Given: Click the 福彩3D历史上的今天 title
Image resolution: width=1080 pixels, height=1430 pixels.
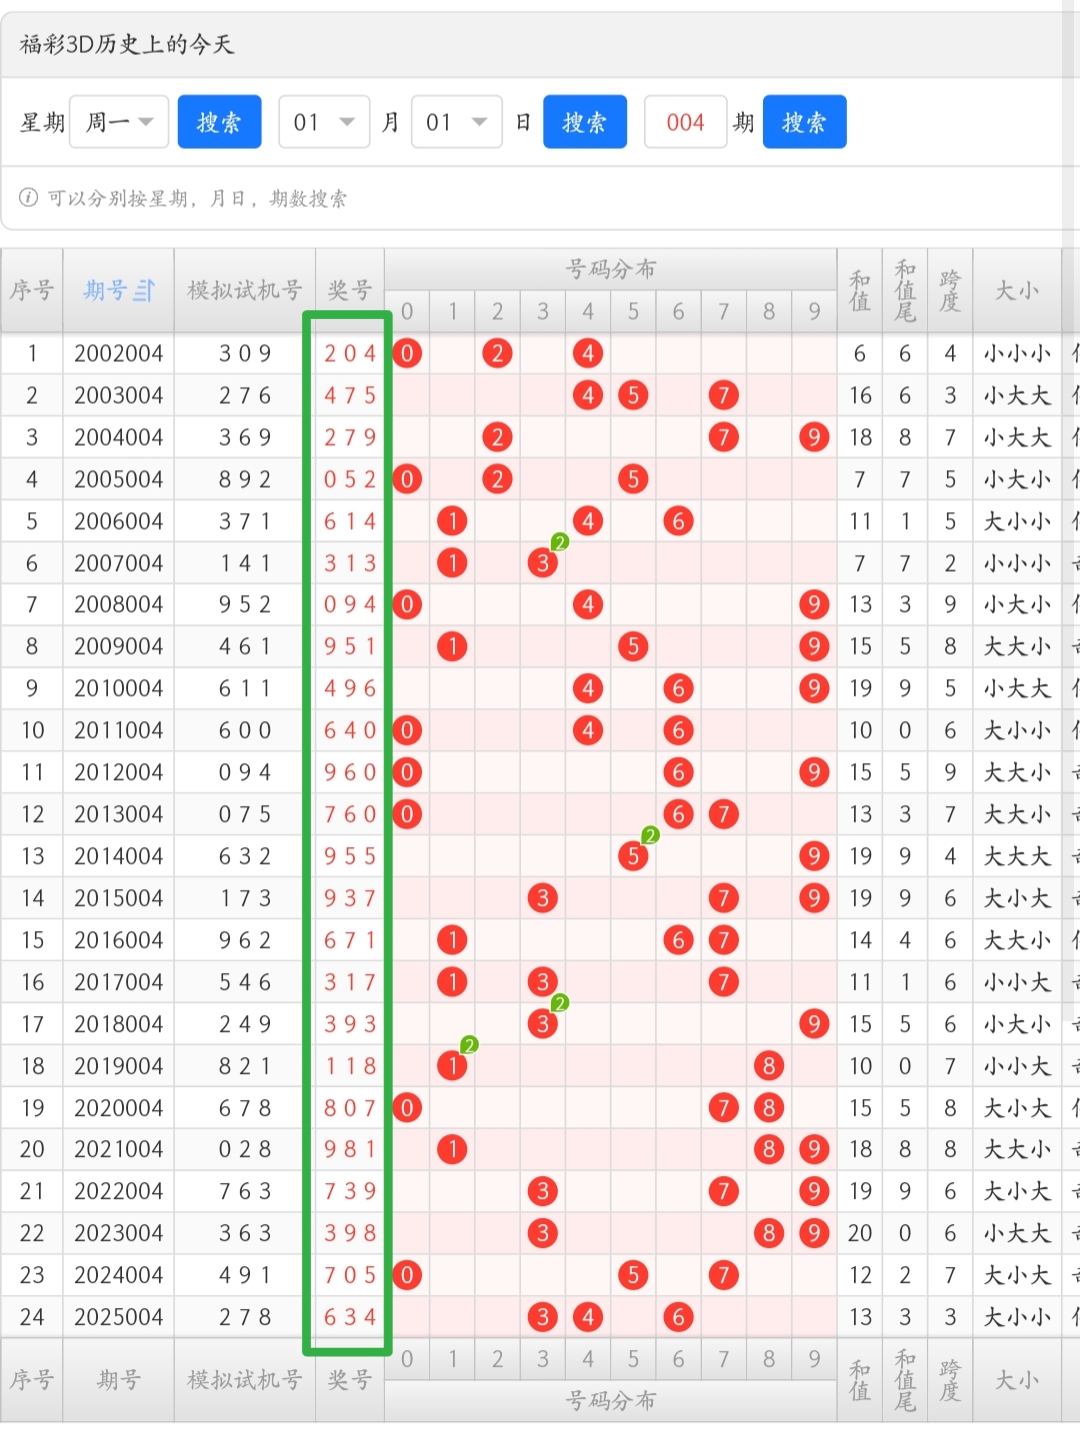Looking at the screenshot, I should 126,44.
